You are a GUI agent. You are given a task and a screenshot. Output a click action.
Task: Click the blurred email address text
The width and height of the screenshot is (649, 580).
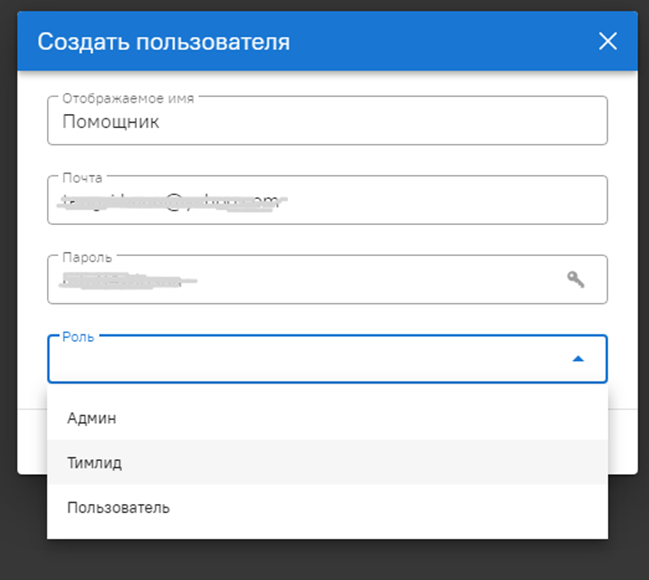tap(172, 203)
